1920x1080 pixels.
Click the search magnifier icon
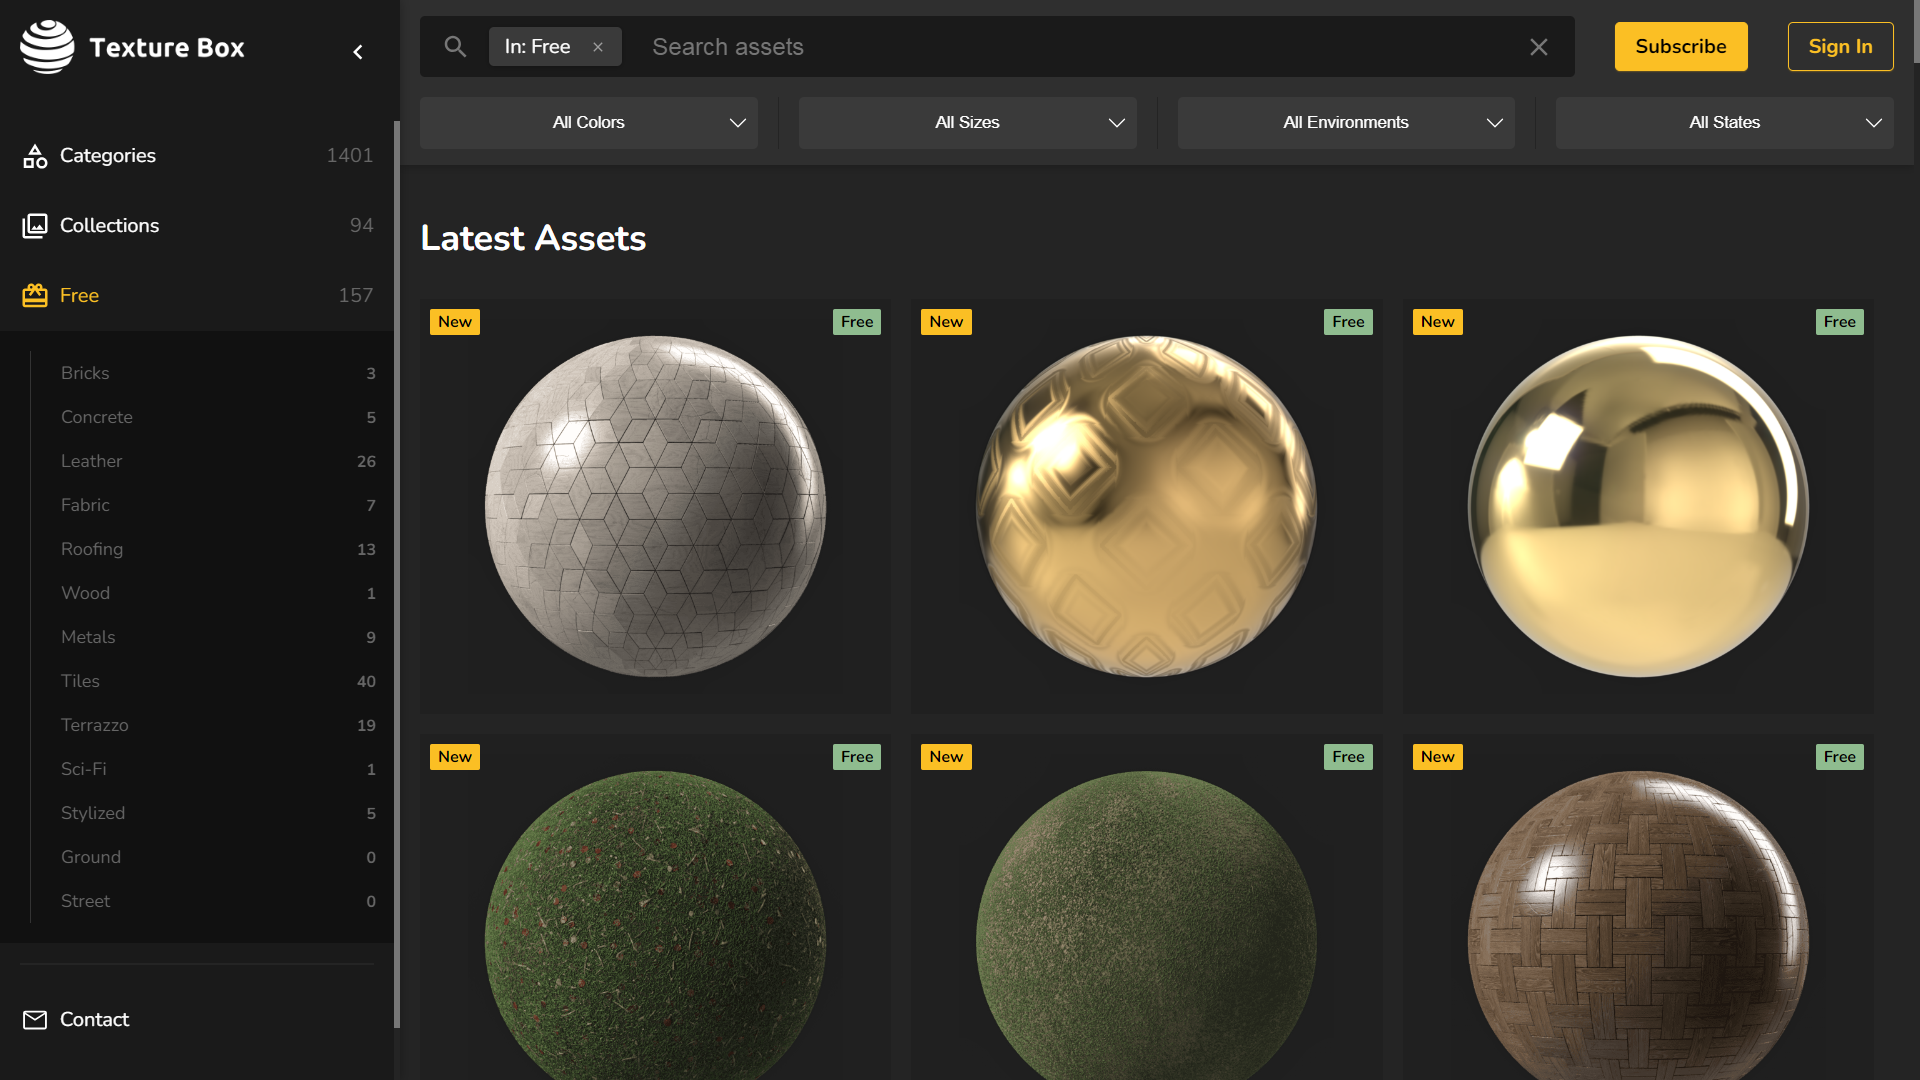tap(455, 46)
